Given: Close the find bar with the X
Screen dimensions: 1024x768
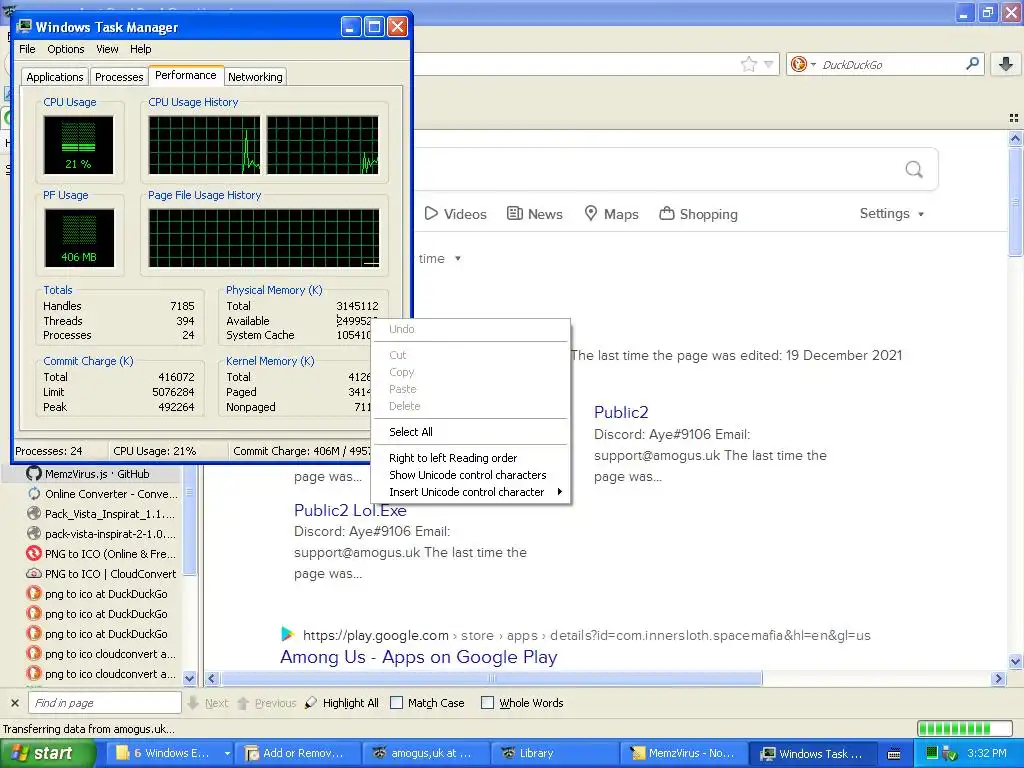Looking at the screenshot, I should 14,703.
